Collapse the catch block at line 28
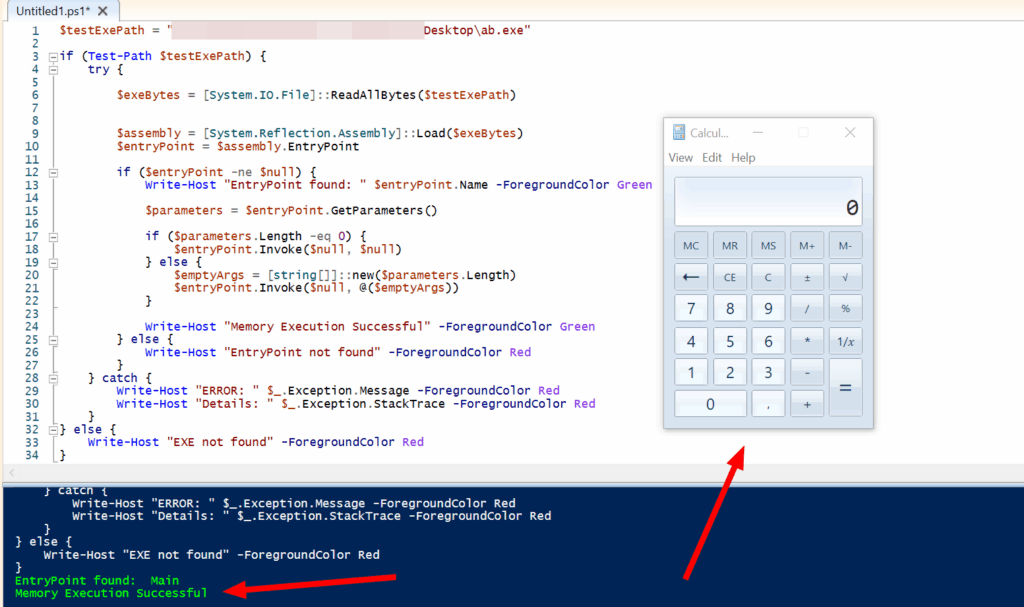Screen dimensions: 1024x607 (x=53, y=378)
